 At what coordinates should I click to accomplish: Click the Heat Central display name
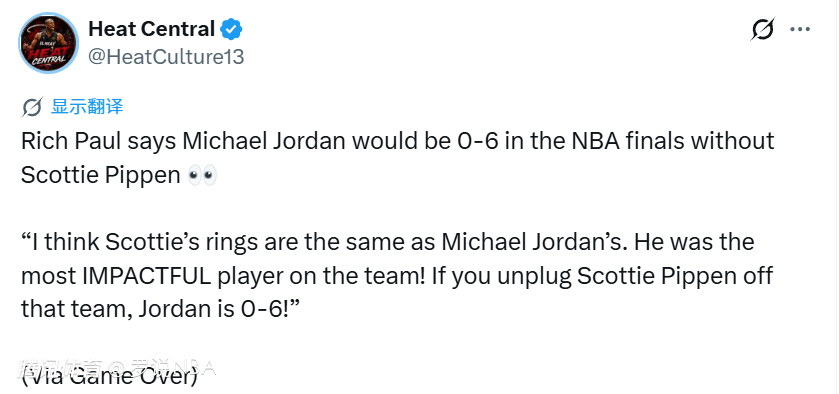(151, 29)
